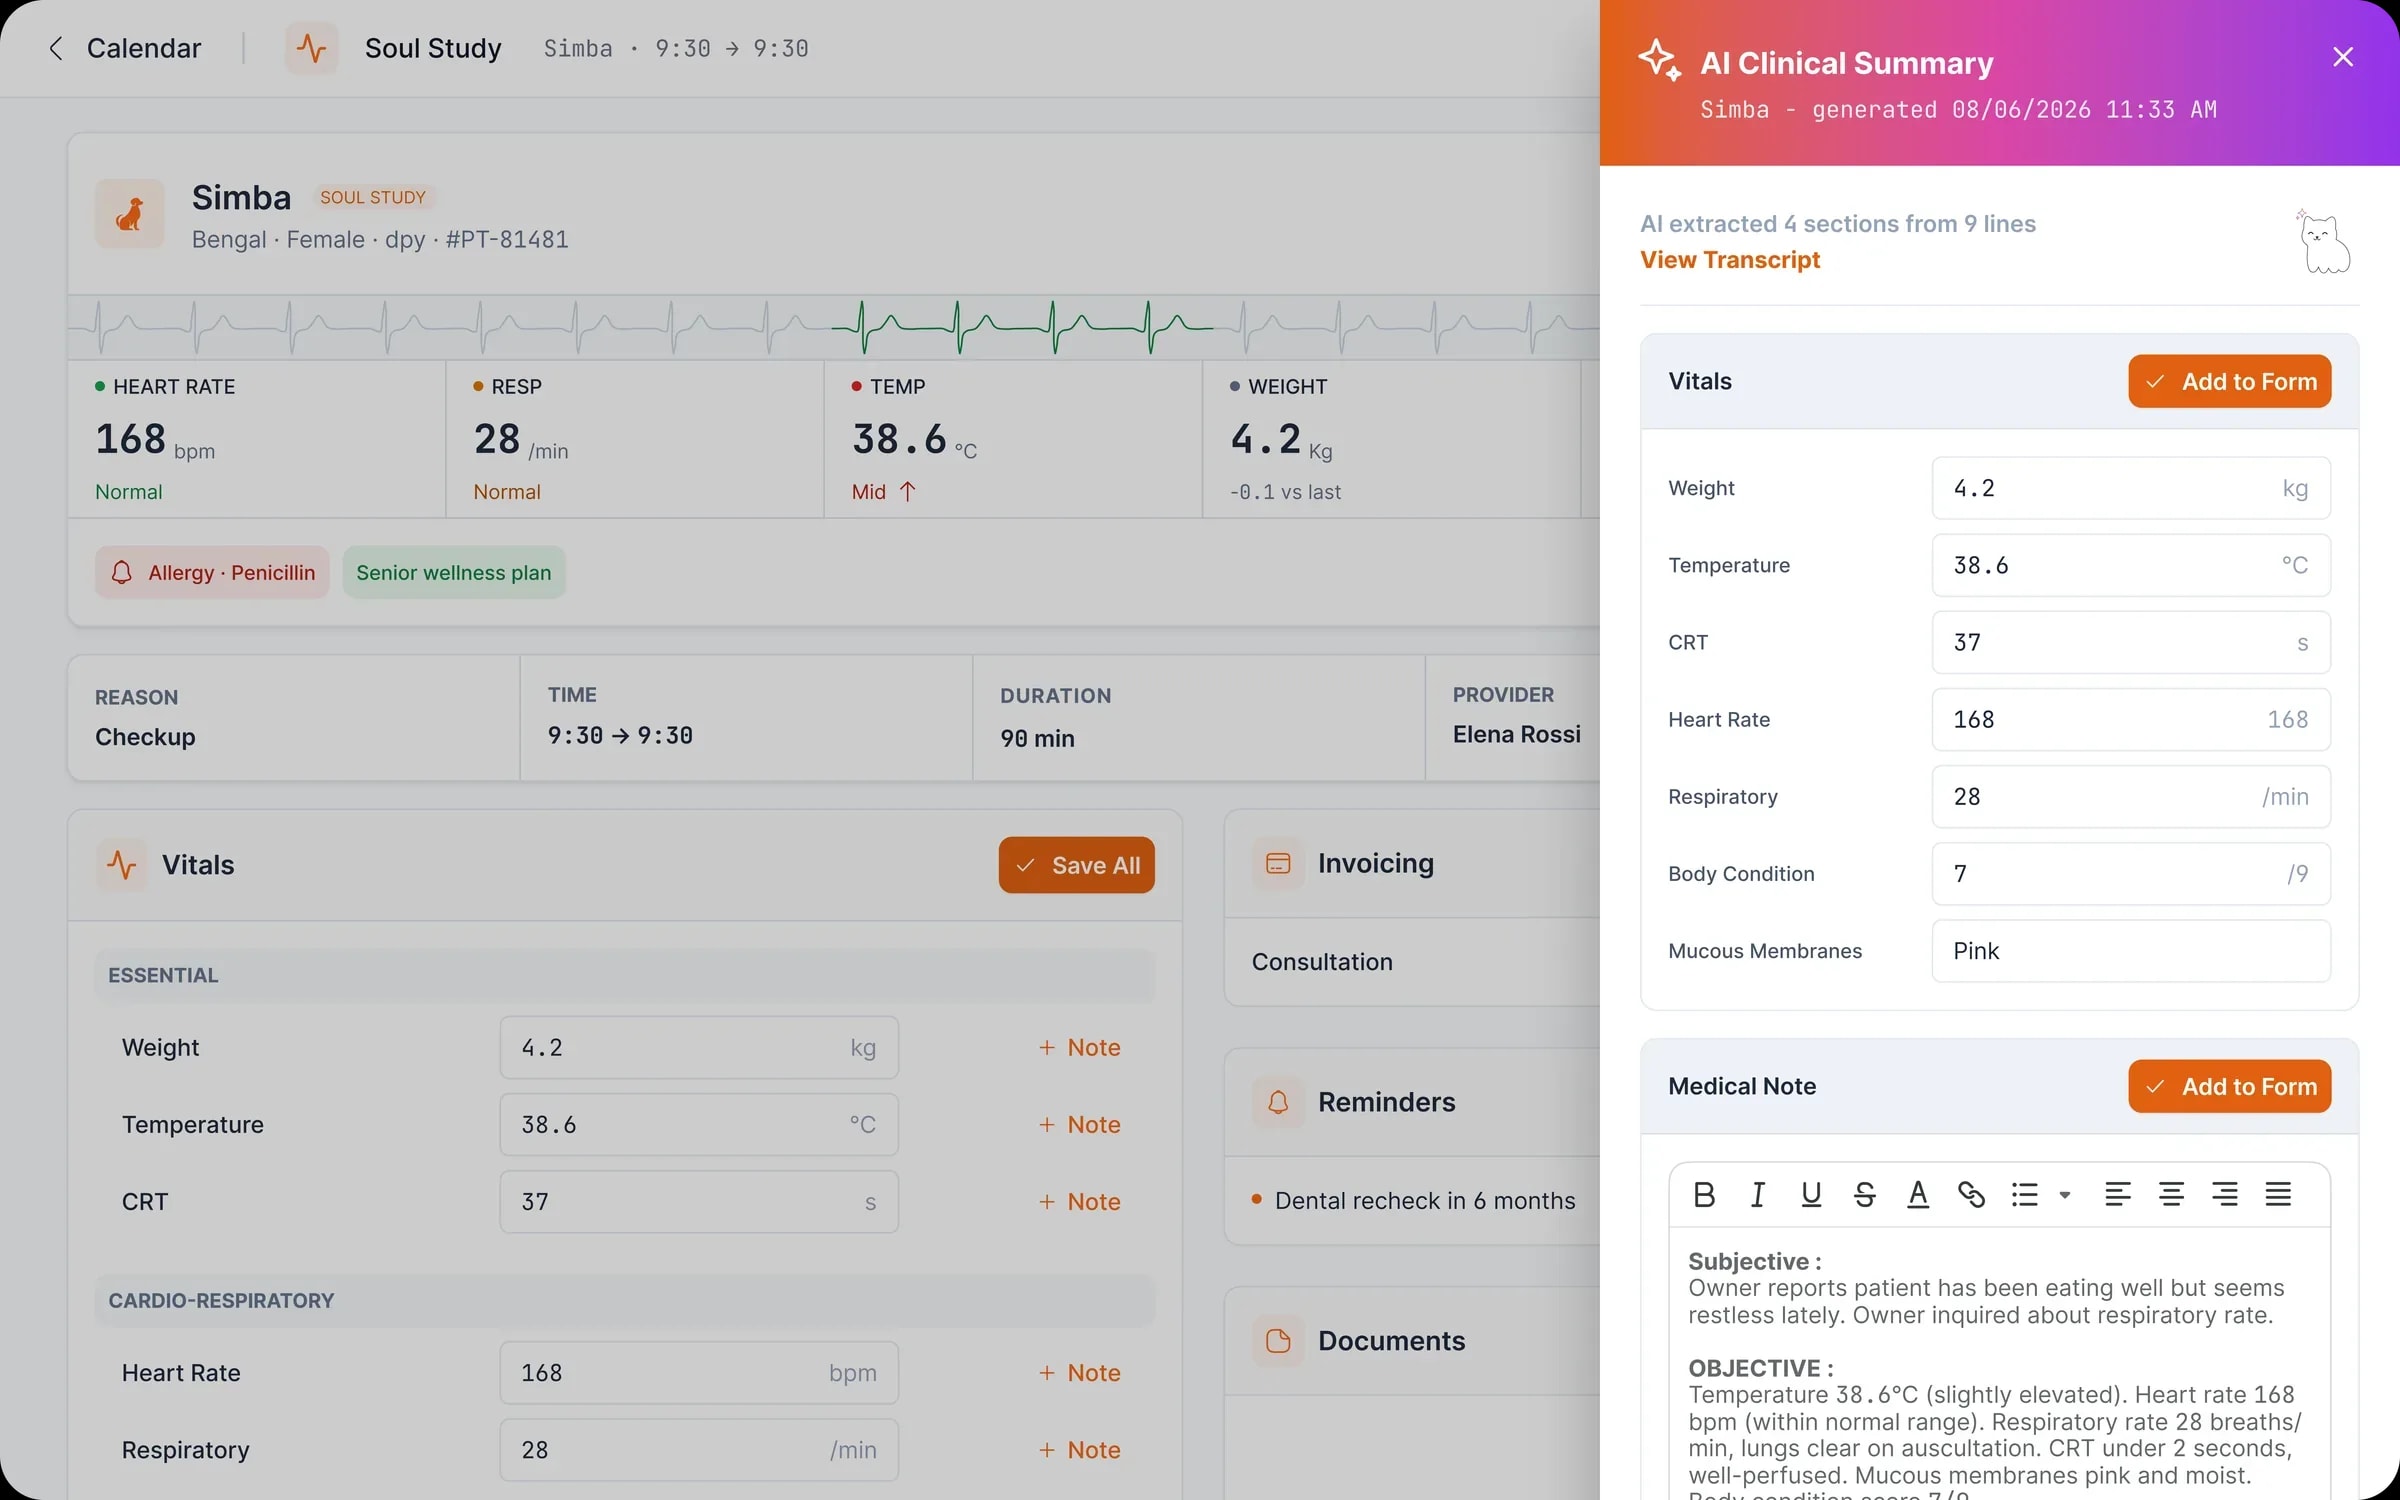Close the AI Clinical Summary panel
The width and height of the screenshot is (2400, 1500).
tap(2343, 57)
